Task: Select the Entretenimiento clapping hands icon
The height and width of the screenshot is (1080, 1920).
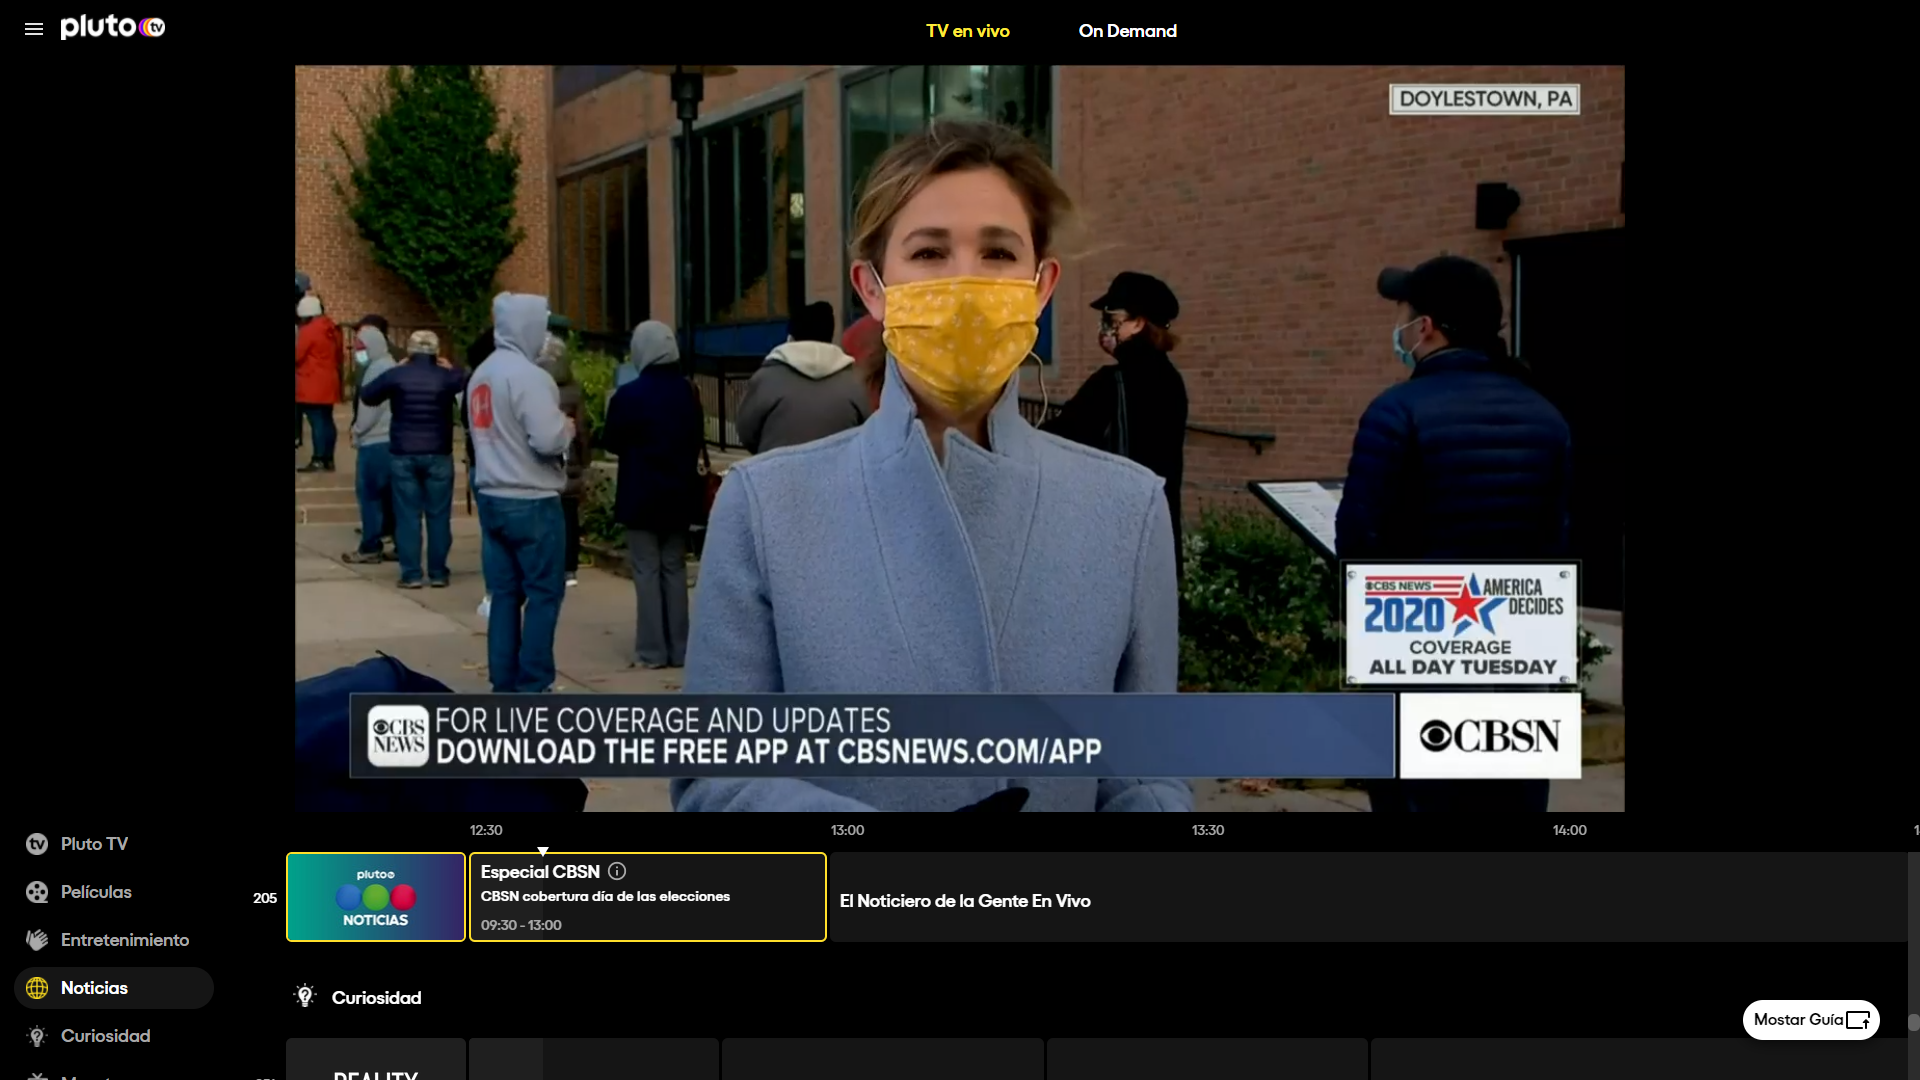Action: pyautogui.click(x=37, y=940)
